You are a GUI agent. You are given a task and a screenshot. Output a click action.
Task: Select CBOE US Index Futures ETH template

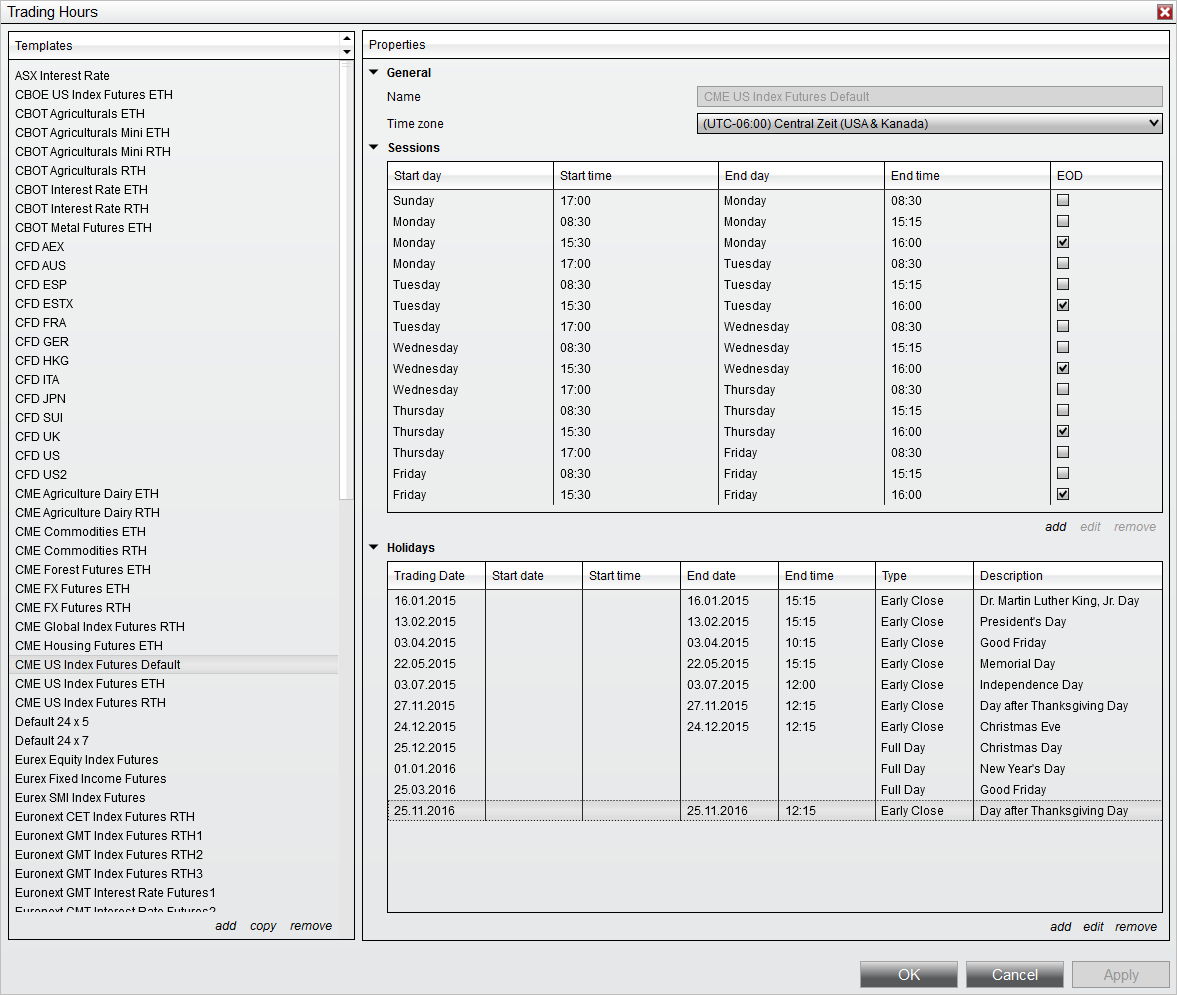(x=173, y=95)
